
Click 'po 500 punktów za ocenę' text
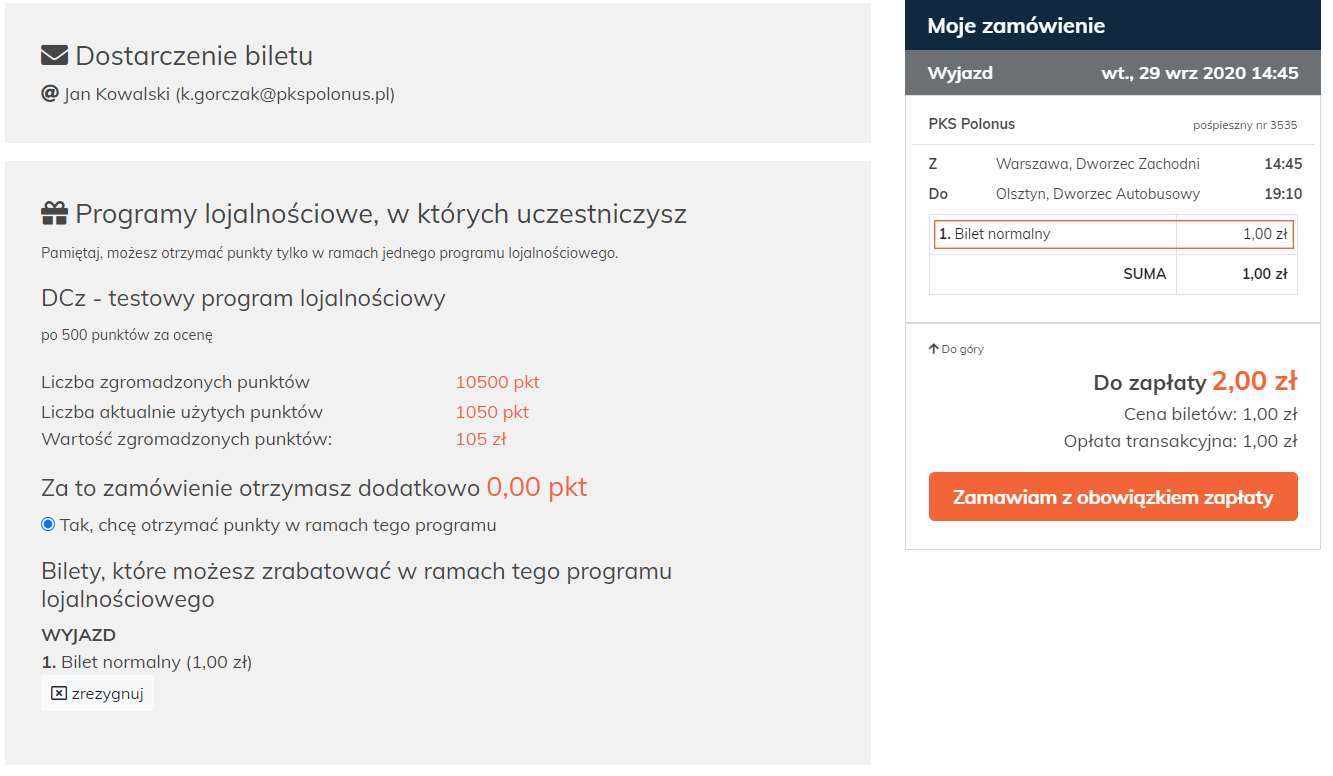point(127,335)
